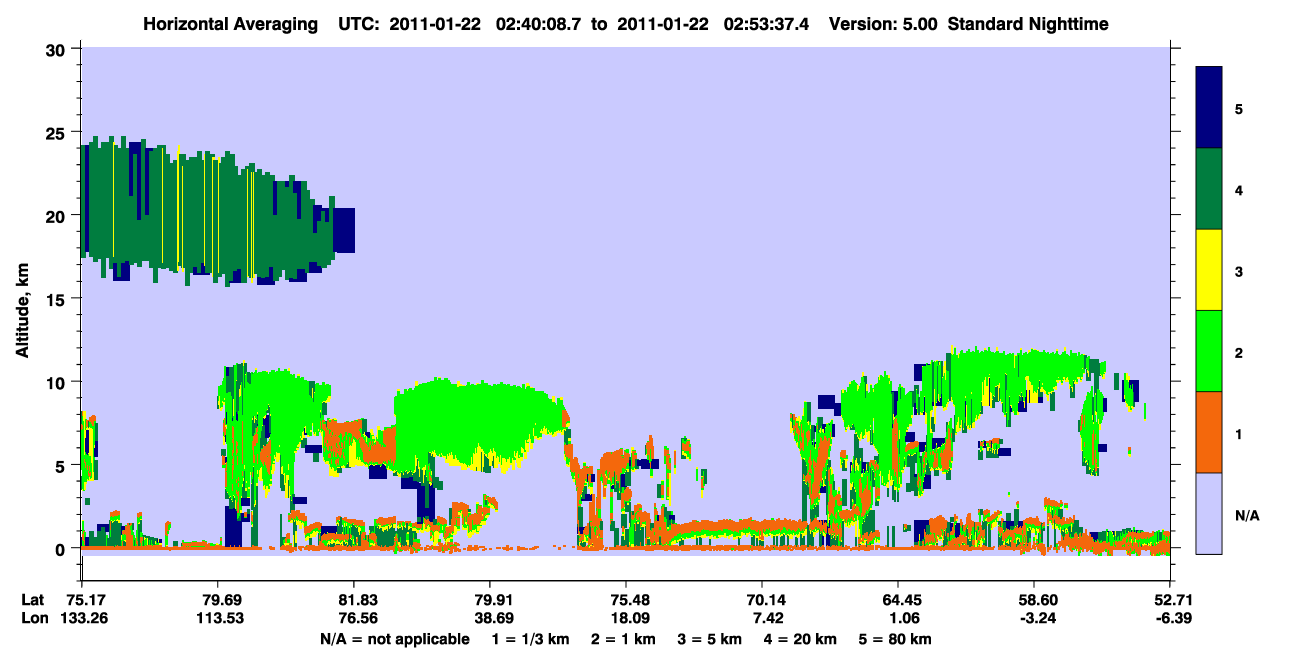
Task: Click the 20 altitude tick label
Action: coord(58,215)
